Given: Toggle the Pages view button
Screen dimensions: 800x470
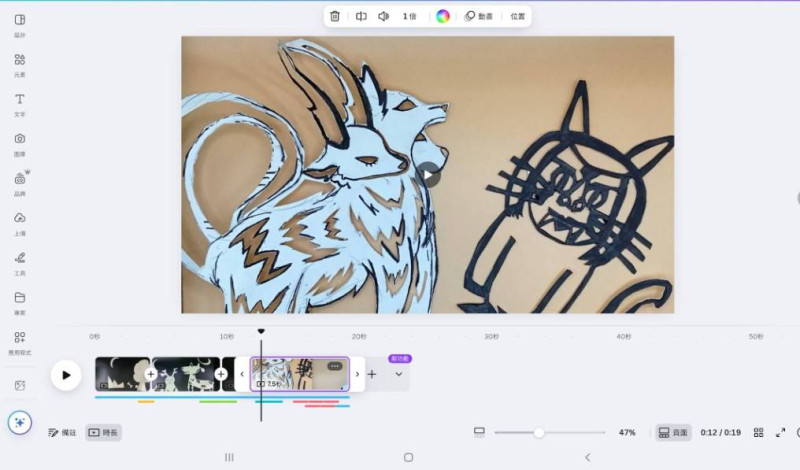Looking at the screenshot, I should [673, 433].
